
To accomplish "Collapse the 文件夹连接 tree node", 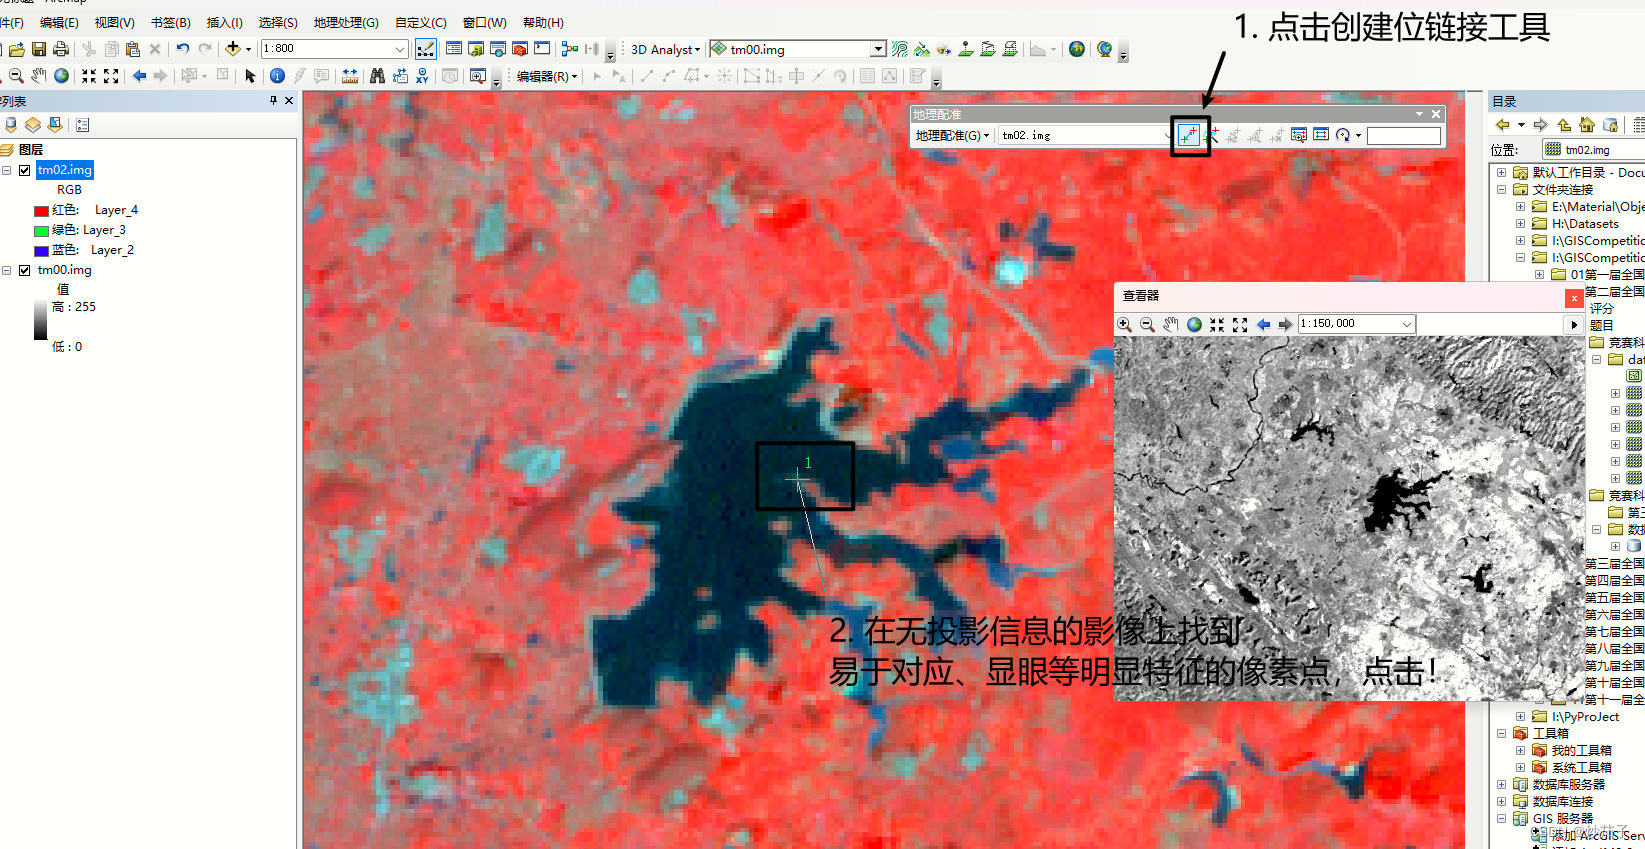I will tap(1501, 190).
